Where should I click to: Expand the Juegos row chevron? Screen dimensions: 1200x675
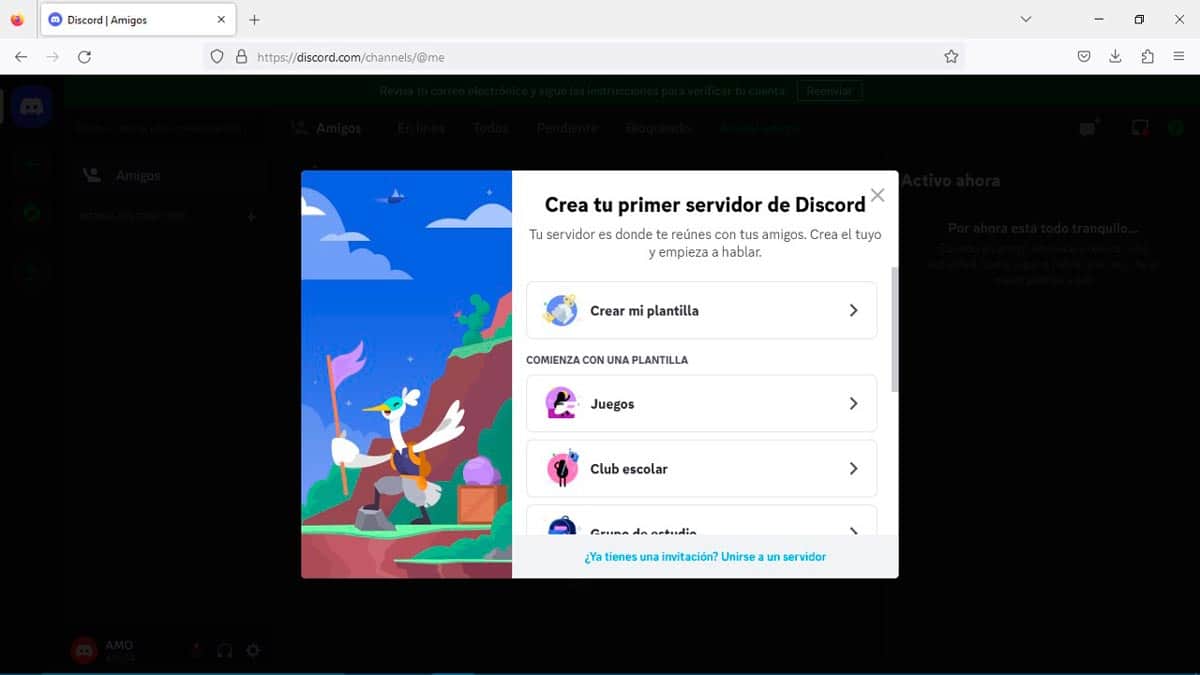pos(853,404)
